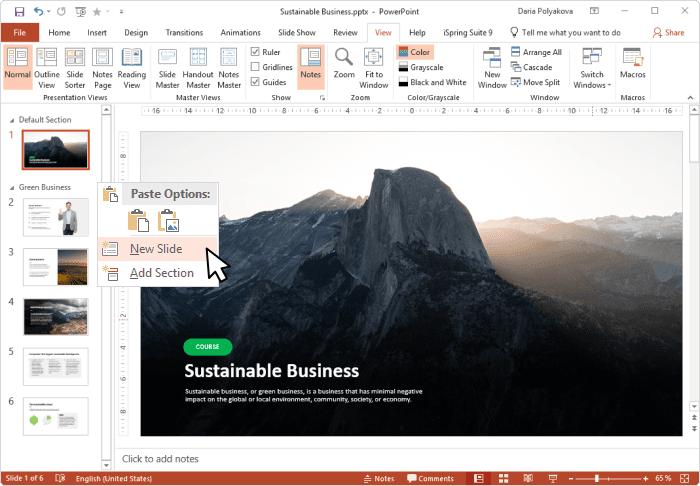Open a New Window
The width and height of the screenshot is (700, 486).
(492, 68)
